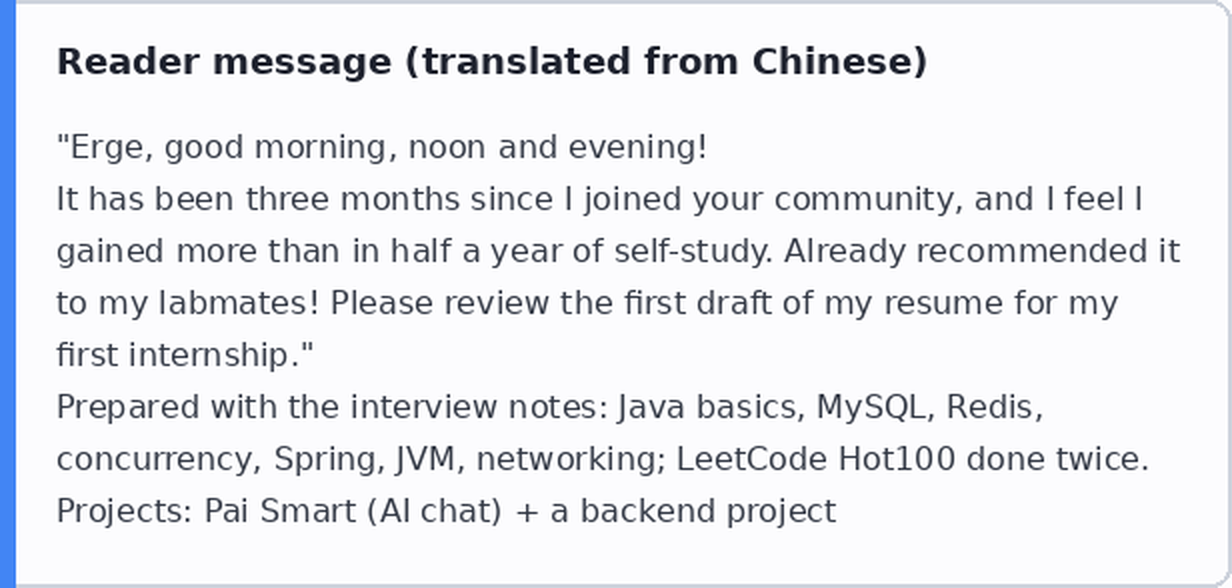Click the words "a backend project" at bottom

(693, 512)
